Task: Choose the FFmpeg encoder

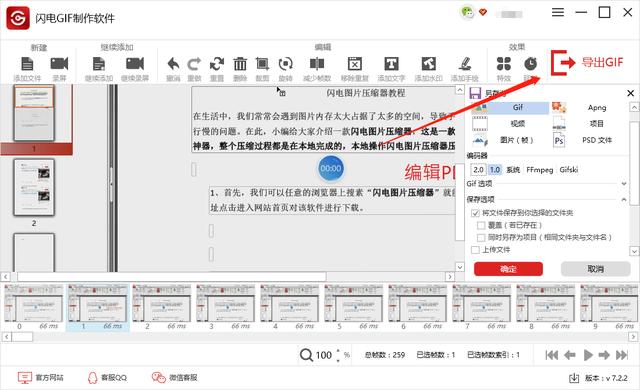Action: coord(540,170)
